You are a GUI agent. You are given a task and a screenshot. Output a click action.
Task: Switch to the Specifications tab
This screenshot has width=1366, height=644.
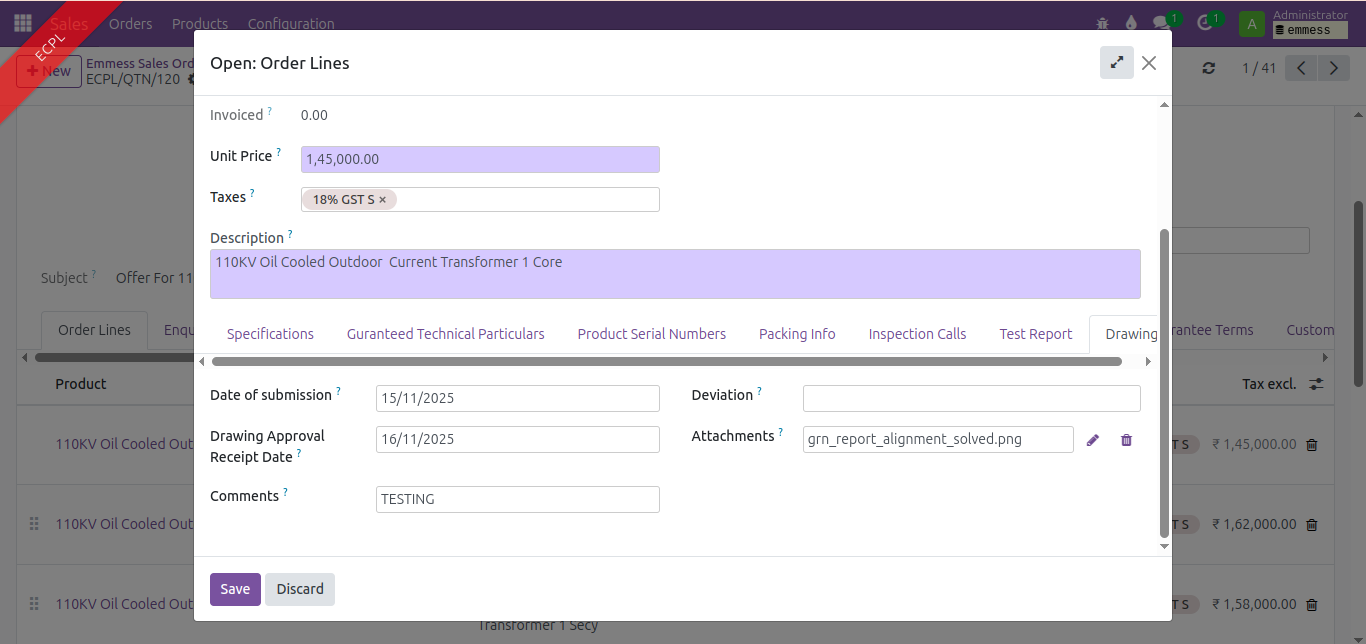(x=270, y=334)
